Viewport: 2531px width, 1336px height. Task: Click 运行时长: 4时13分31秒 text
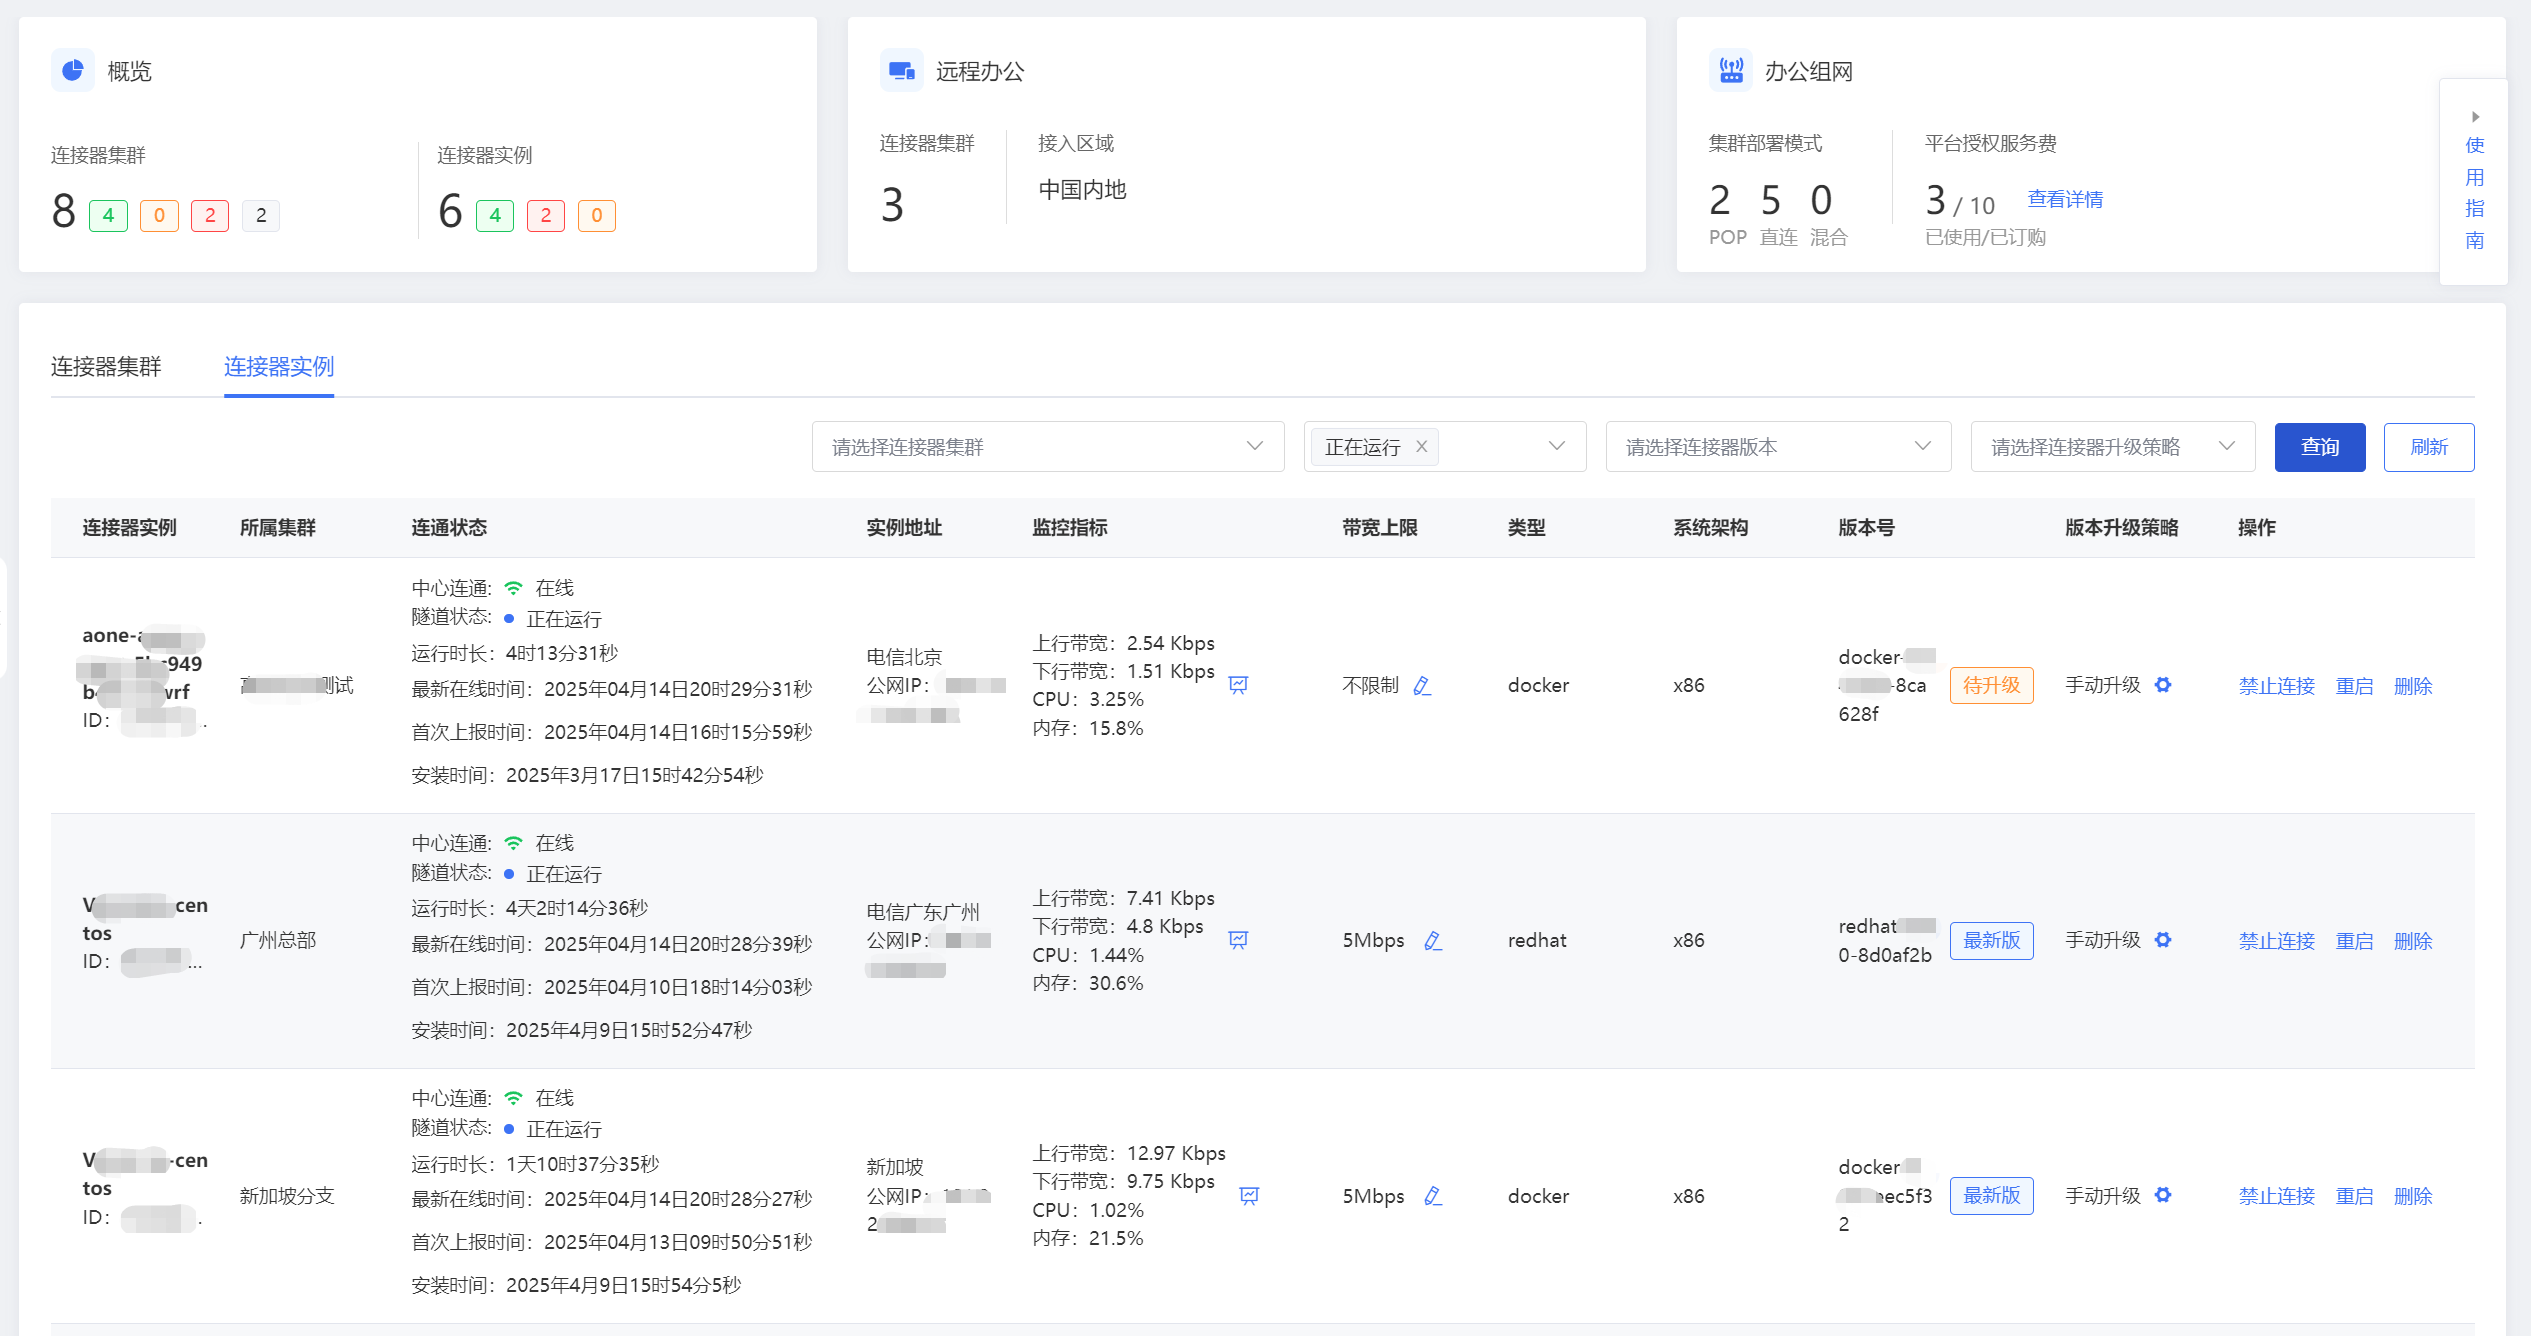click(x=515, y=653)
